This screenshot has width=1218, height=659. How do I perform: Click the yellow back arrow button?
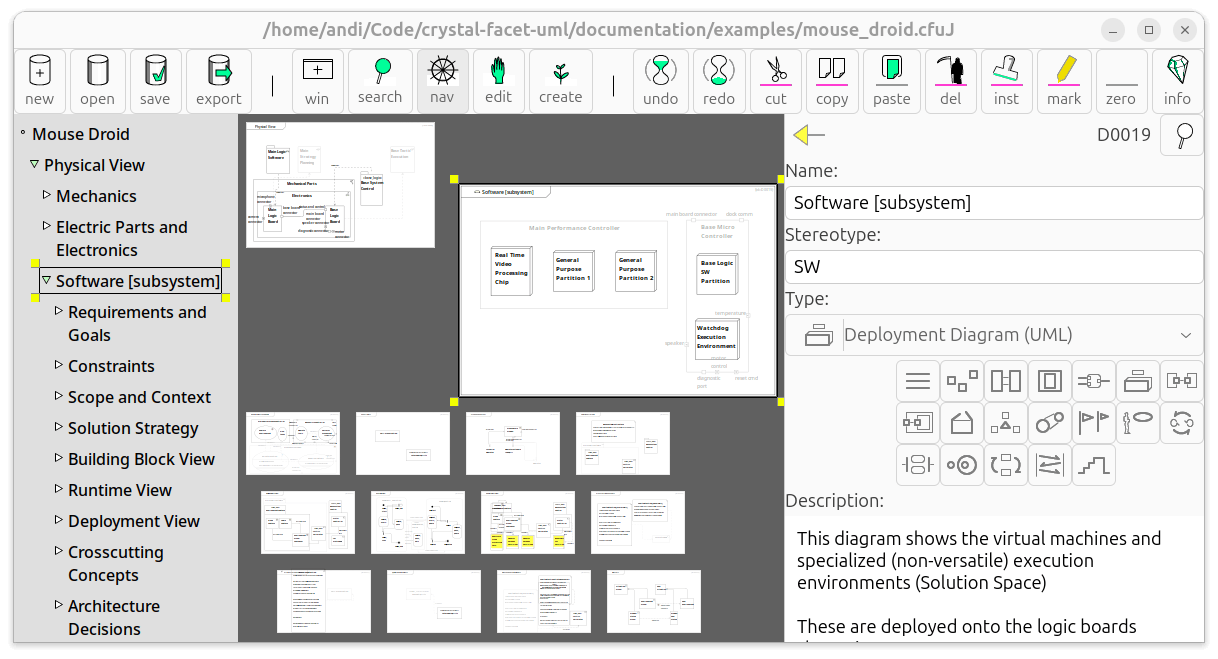(x=808, y=135)
